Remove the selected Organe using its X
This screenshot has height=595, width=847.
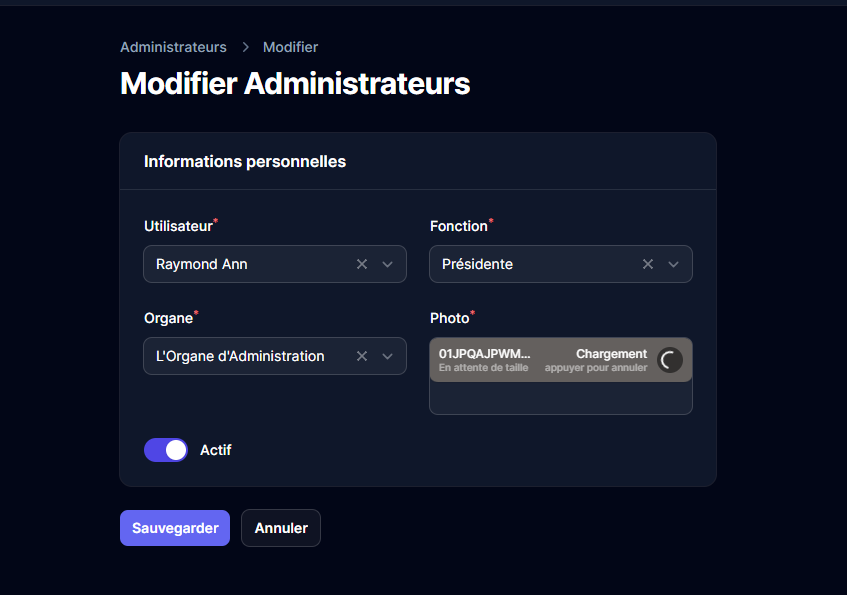tap(362, 356)
